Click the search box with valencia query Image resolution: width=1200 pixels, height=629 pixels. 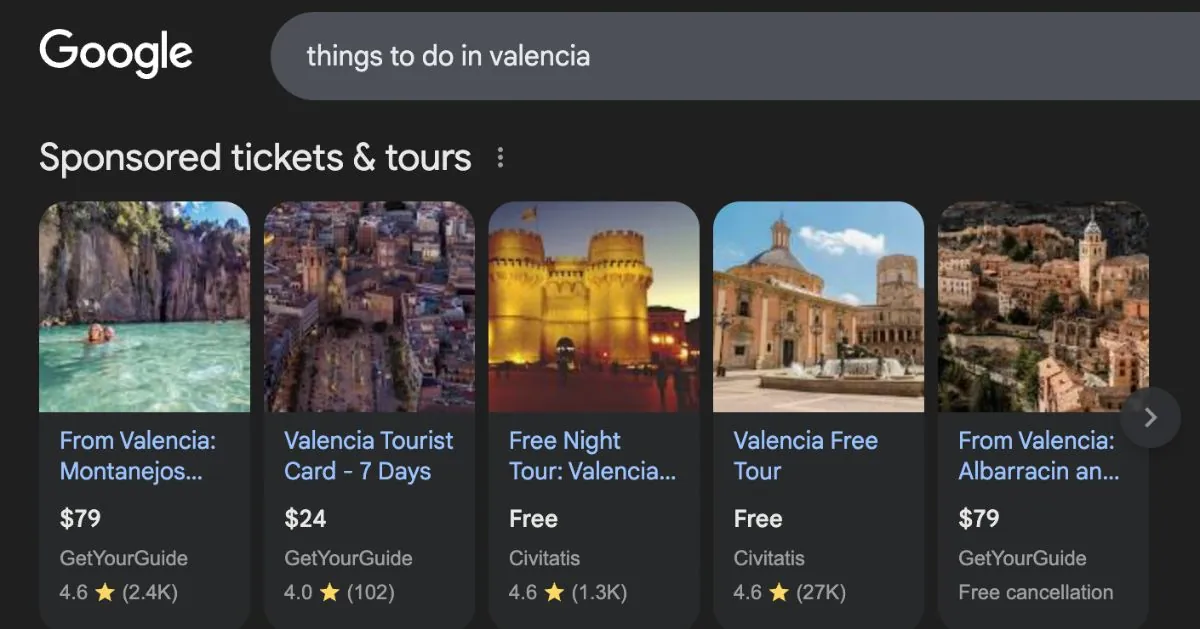pos(700,56)
